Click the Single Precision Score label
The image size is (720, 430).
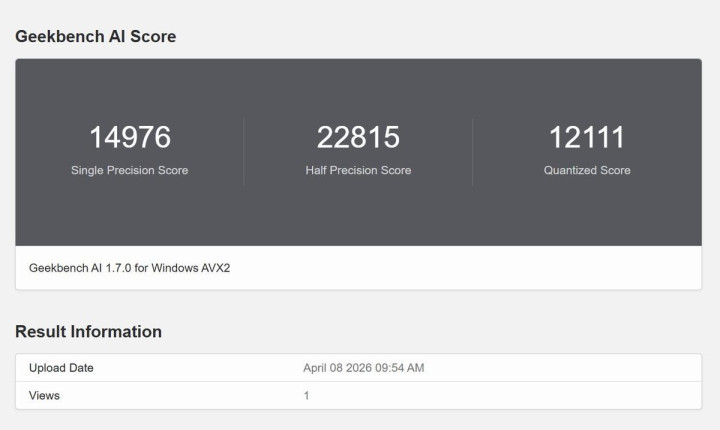(x=129, y=170)
